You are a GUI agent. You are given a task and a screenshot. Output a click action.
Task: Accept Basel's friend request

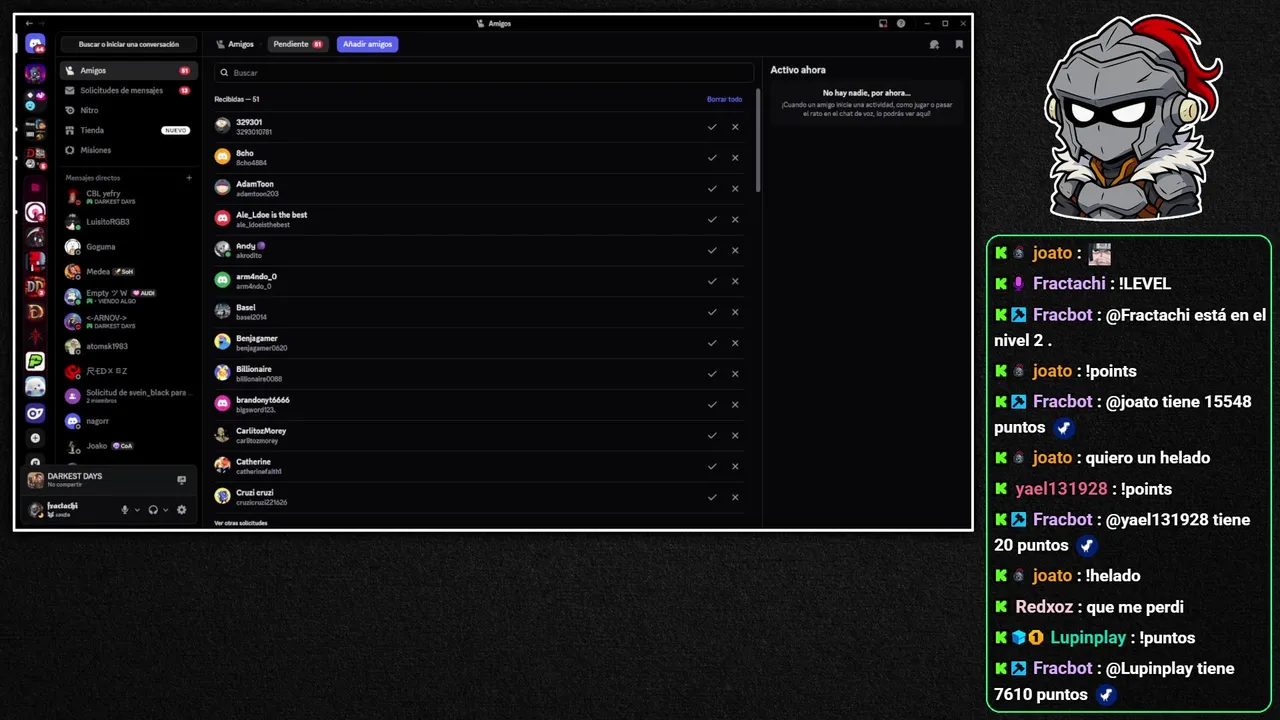(x=712, y=312)
